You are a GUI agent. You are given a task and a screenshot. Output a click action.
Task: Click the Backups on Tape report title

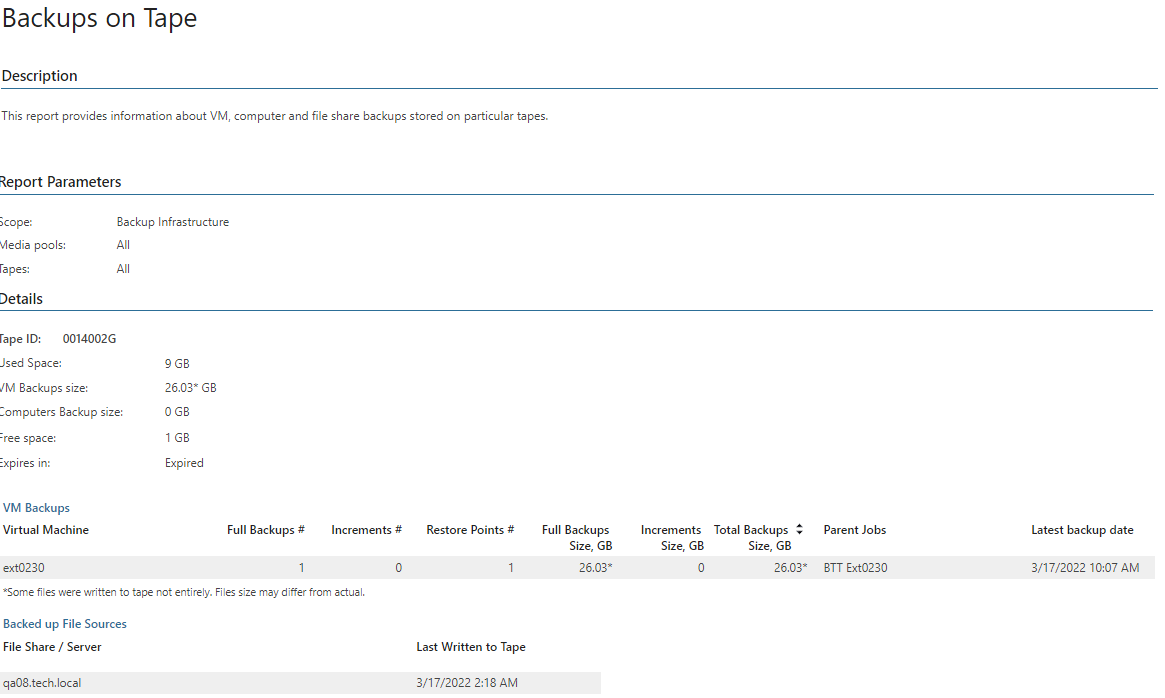pos(100,19)
